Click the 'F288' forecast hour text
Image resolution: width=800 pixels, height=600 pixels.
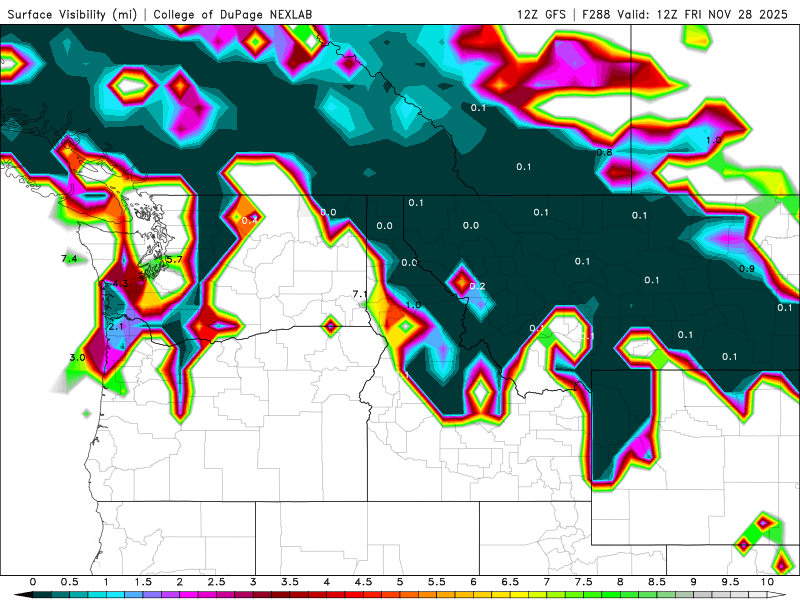596,14
